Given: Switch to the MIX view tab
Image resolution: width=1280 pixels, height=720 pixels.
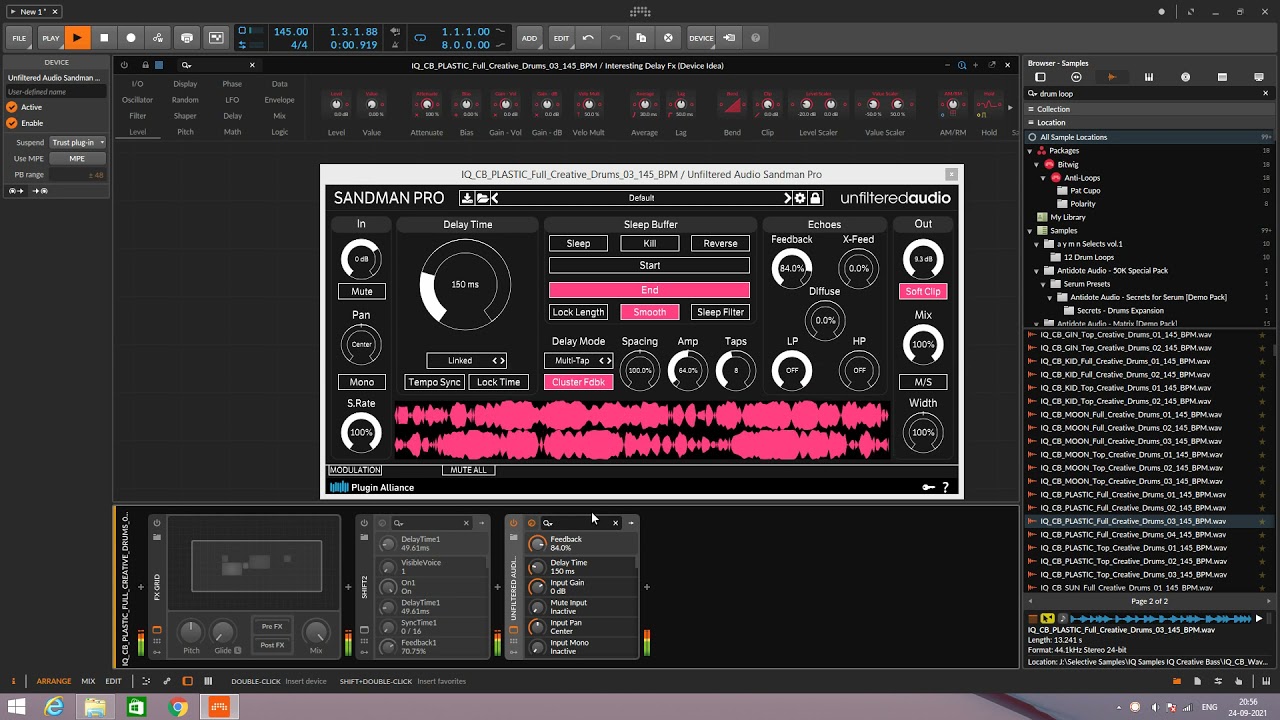Looking at the screenshot, I should (x=88, y=681).
